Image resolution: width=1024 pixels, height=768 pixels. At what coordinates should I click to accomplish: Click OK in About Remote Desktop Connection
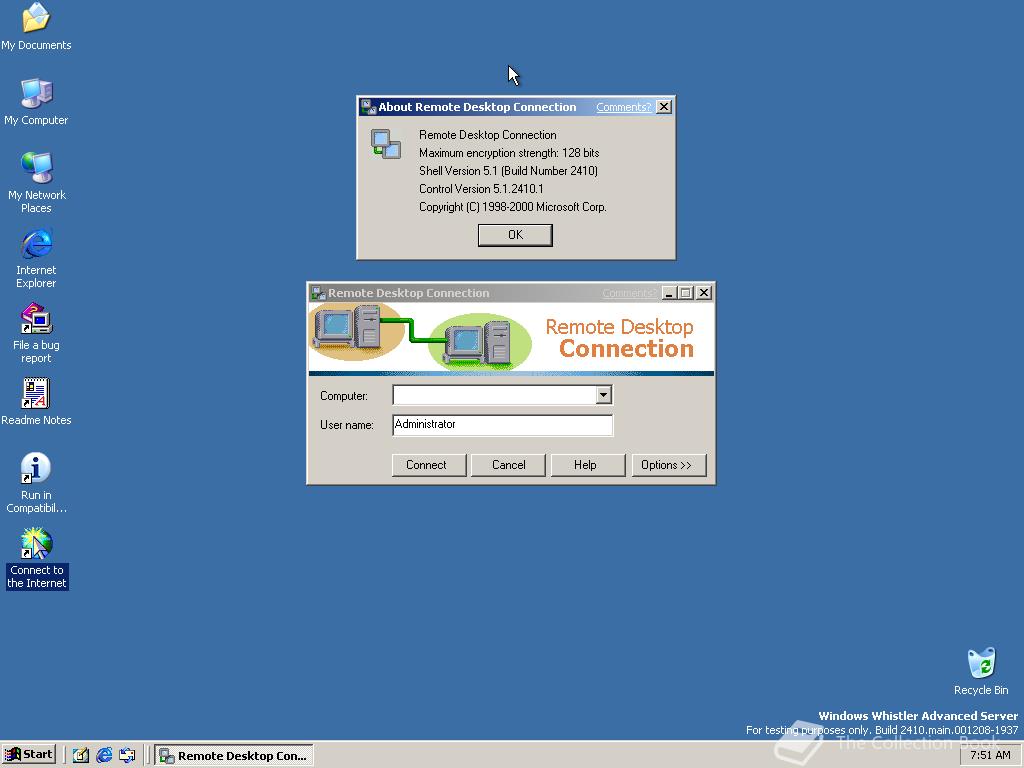click(x=515, y=235)
